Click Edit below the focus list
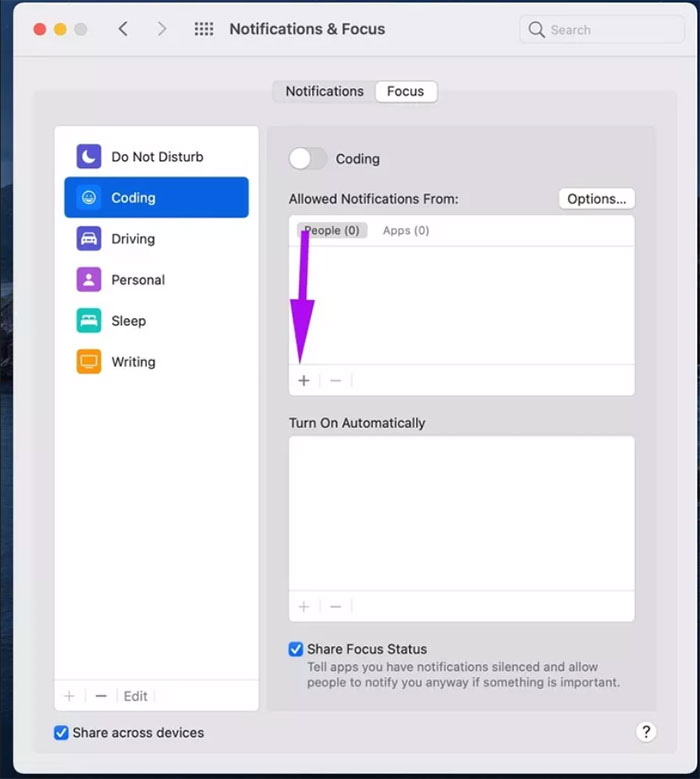700x779 pixels. coord(136,696)
